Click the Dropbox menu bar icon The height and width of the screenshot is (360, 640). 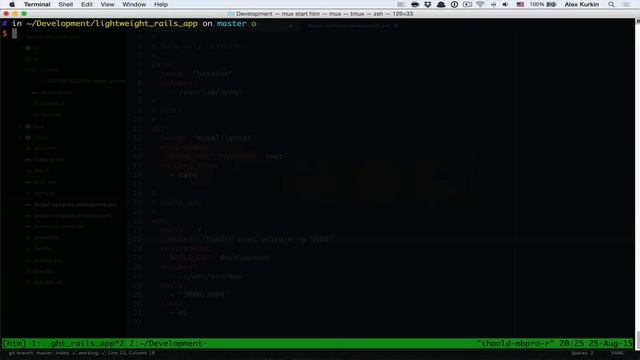coord(427,4)
